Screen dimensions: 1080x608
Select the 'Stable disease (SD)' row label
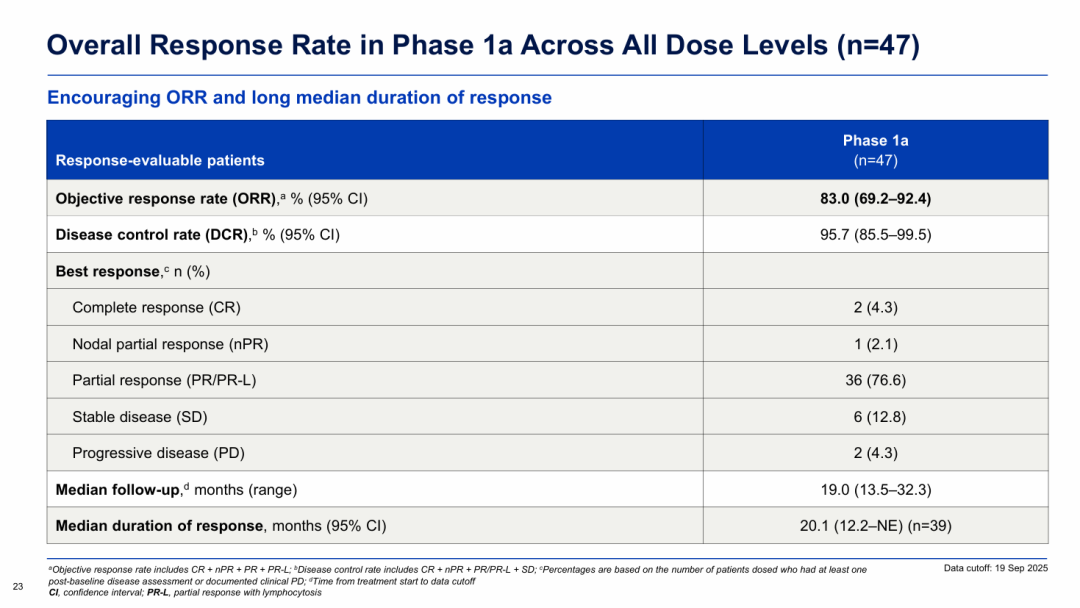[x=140, y=416]
